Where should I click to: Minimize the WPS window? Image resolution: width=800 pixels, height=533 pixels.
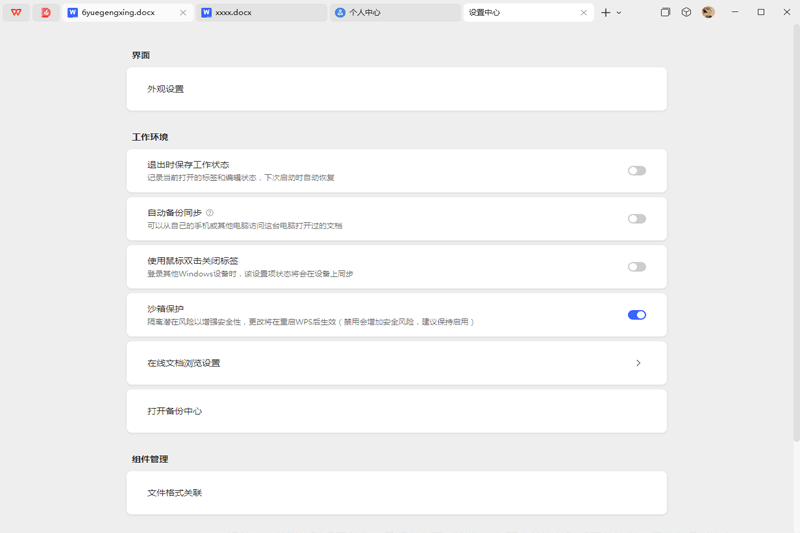(x=735, y=12)
